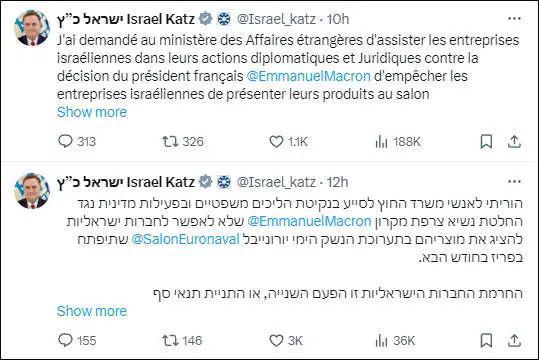View analytics for the 188K views tweet
Viewport: 539px width, 360px height.
tap(398, 141)
